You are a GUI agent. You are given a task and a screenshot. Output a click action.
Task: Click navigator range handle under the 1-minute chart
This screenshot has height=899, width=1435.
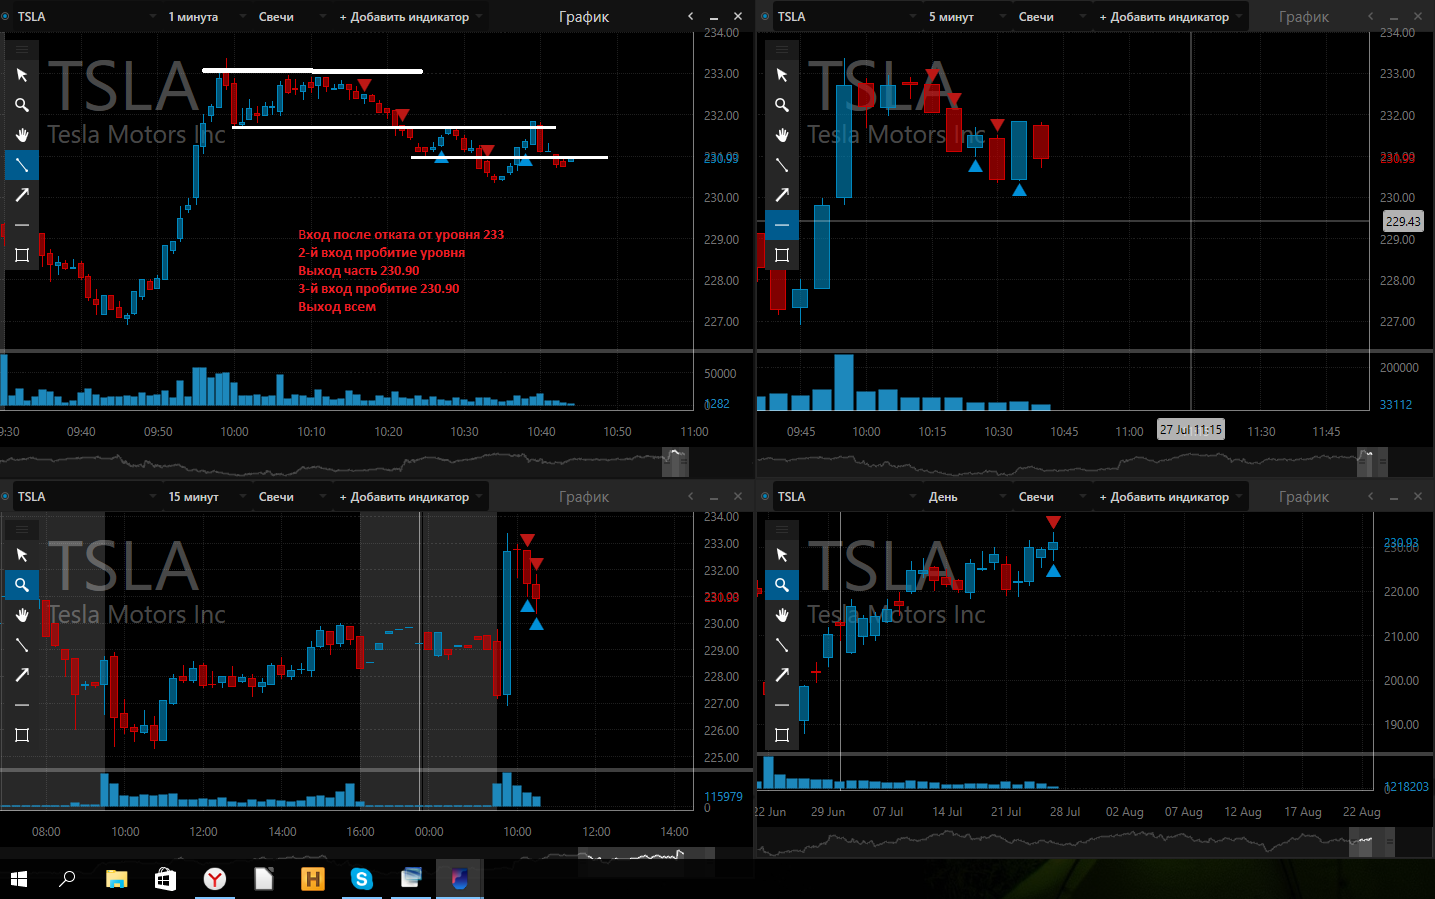(x=675, y=461)
